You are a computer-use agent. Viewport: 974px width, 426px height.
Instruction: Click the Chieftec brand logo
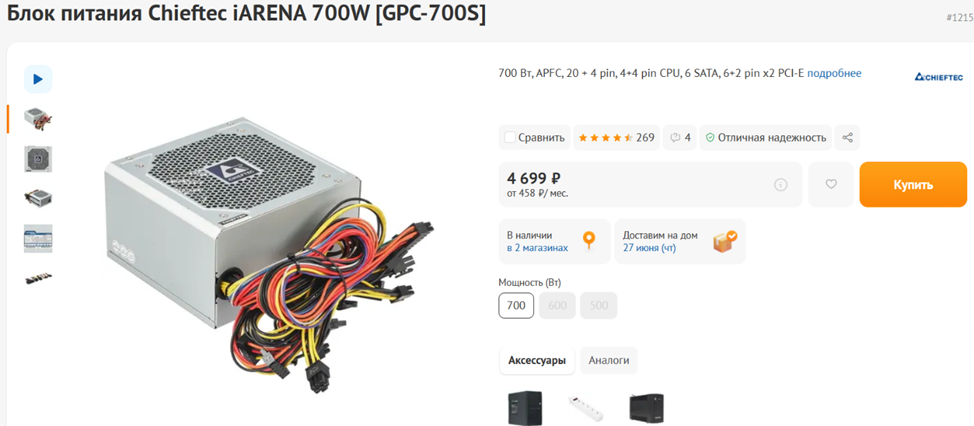tap(939, 77)
